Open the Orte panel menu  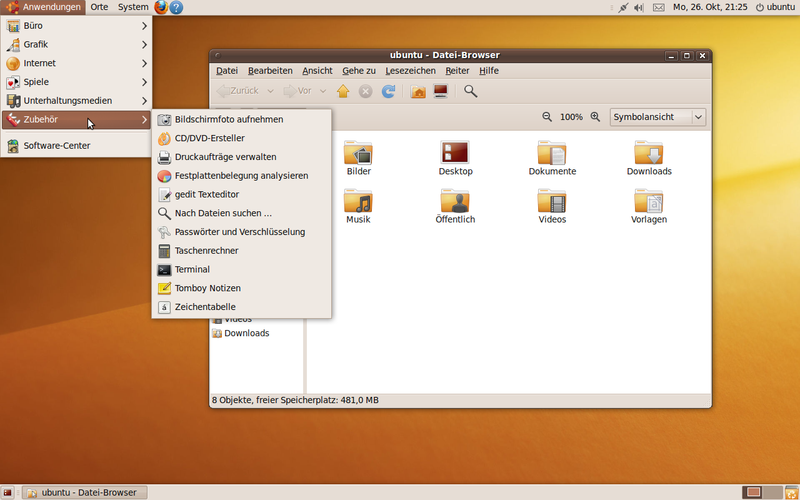point(99,7)
